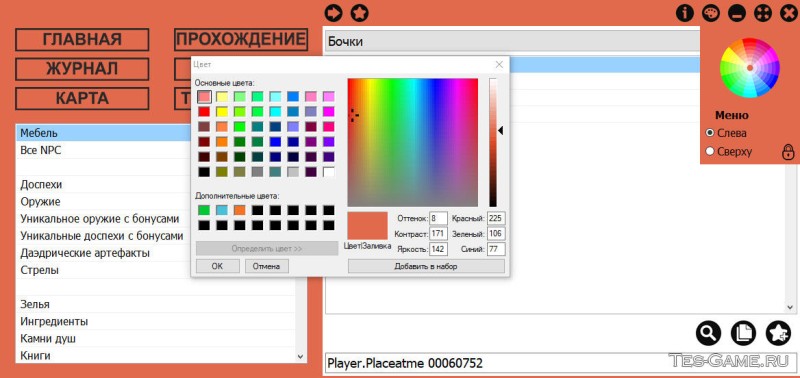Click the Красный value field
This screenshot has height=378, width=800.
(x=496, y=218)
